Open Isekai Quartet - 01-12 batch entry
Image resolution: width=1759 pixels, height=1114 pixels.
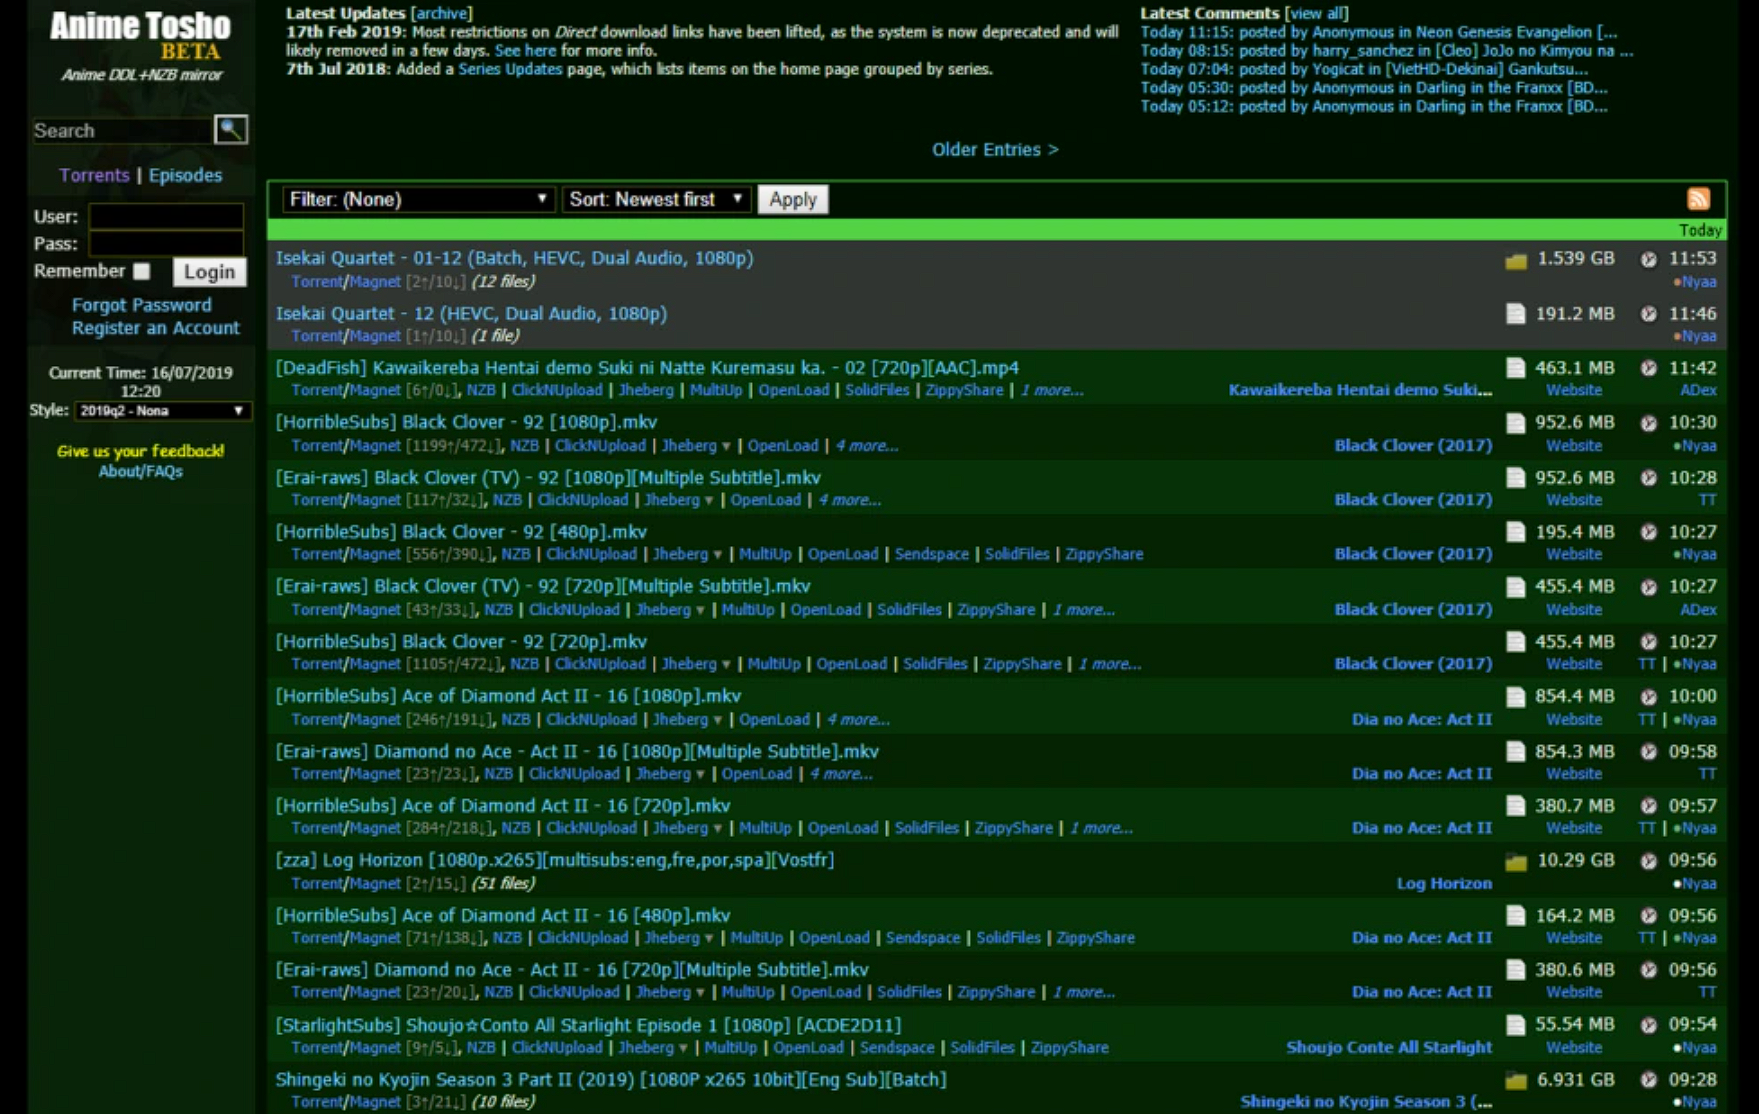point(514,258)
